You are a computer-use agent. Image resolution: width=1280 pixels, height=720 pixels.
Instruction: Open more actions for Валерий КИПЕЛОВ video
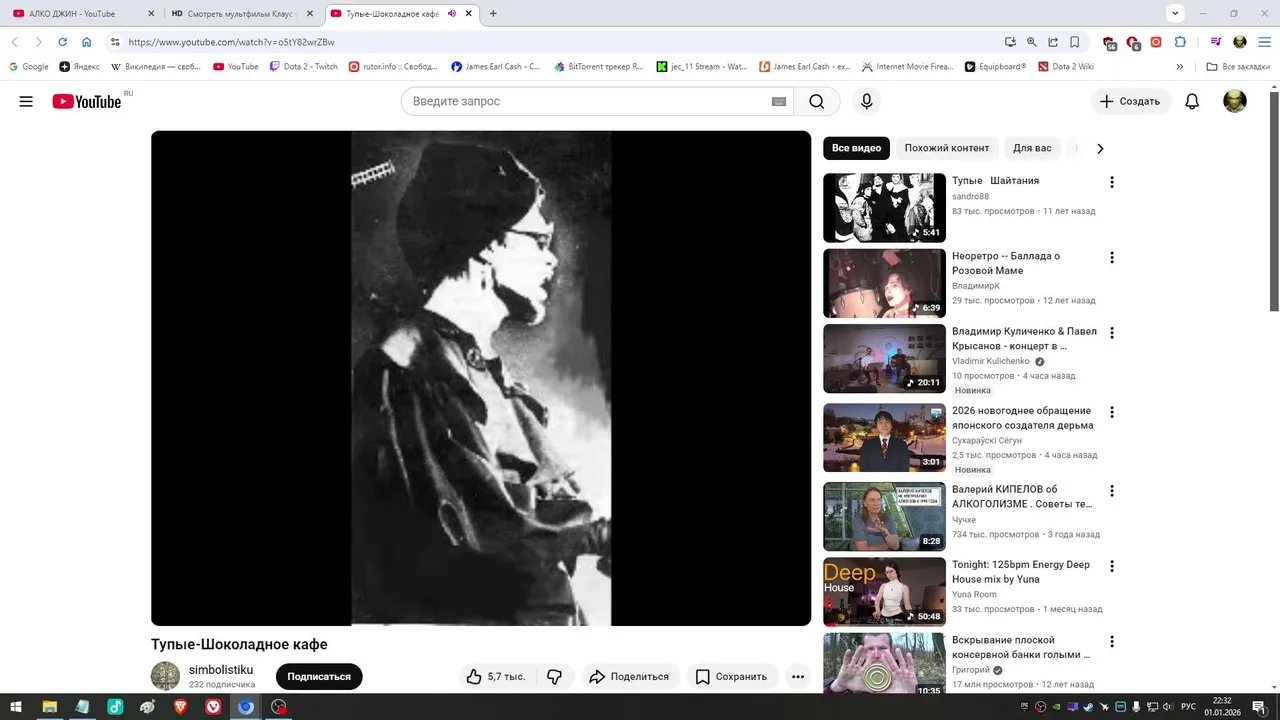(x=1111, y=491)
